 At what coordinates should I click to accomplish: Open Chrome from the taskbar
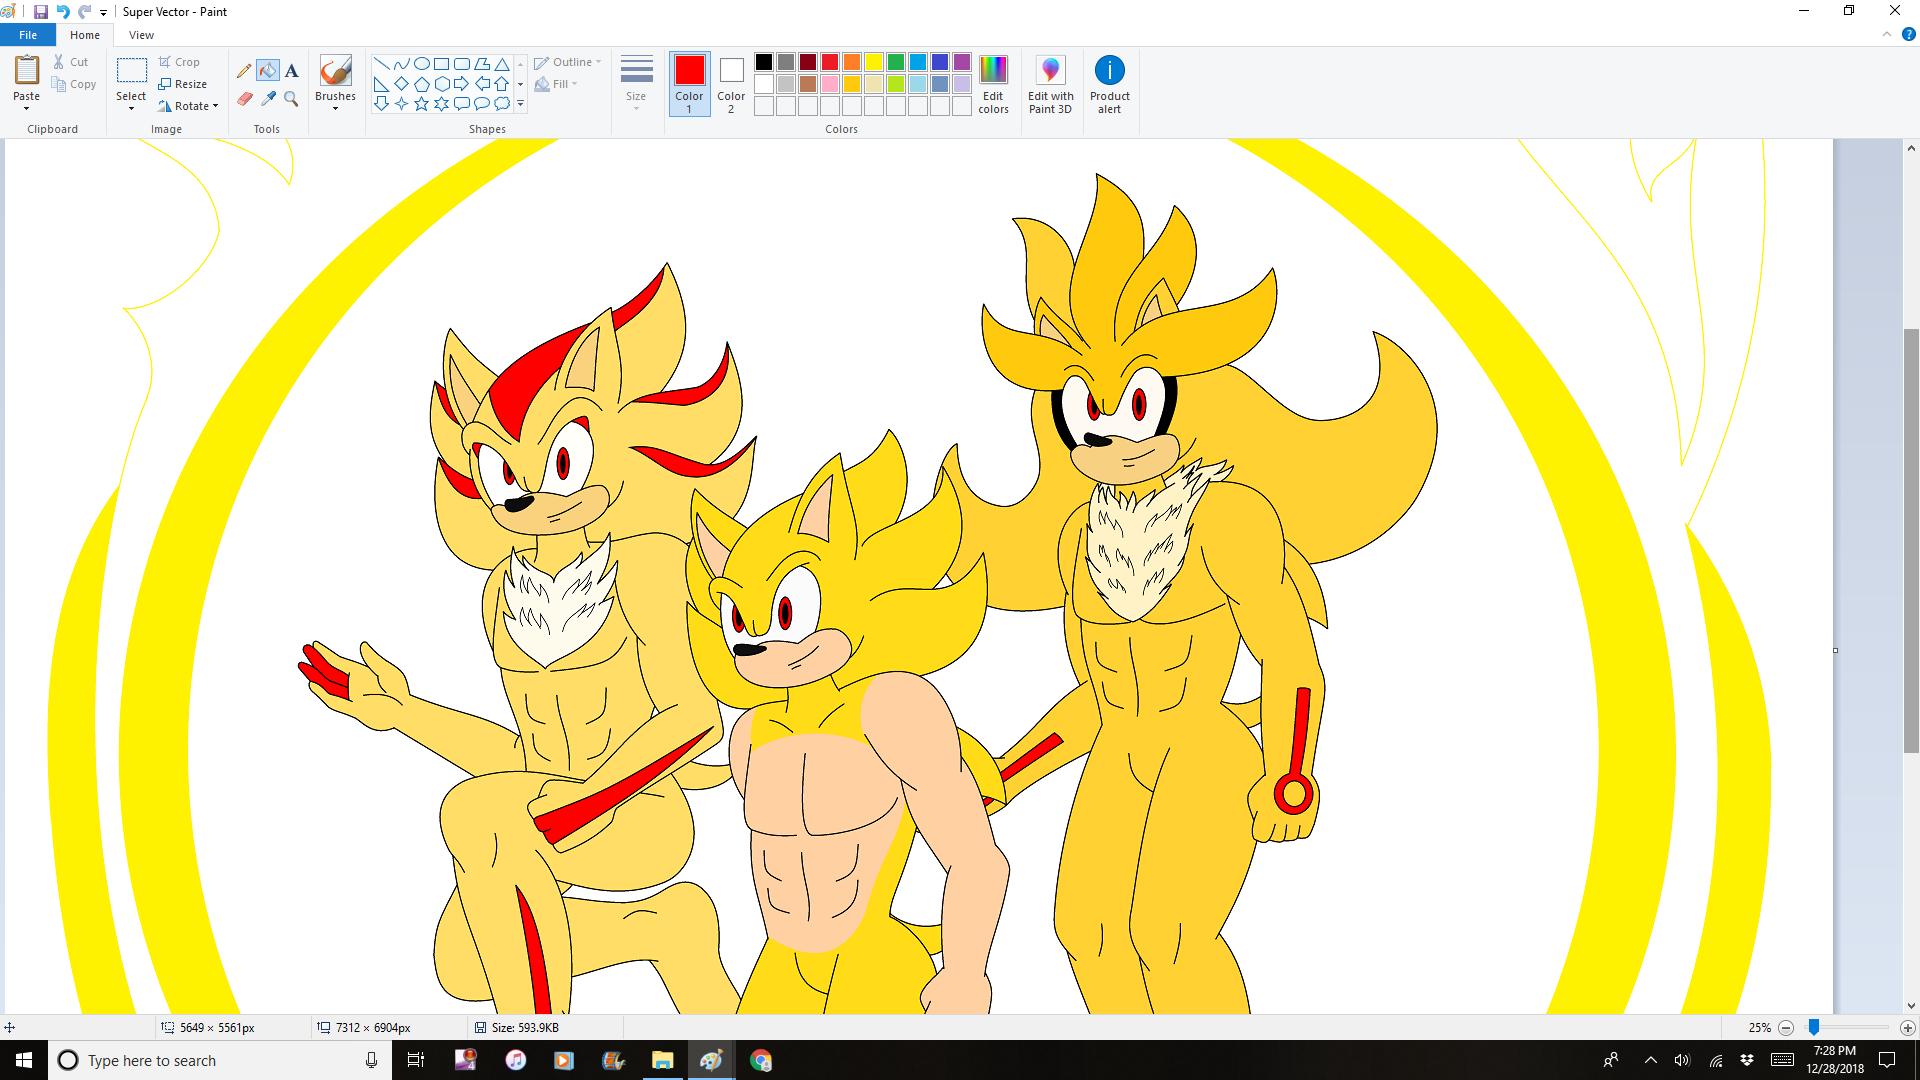click(761, 1060)
